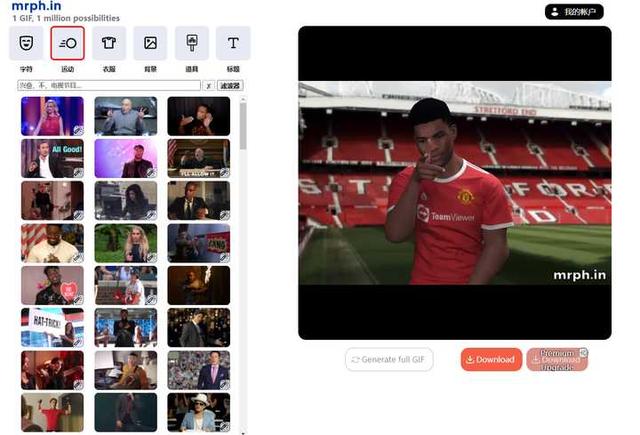This screenshot has height=435, width=640.
Task: Select the Motion icon (运动)
Action: 67,43
